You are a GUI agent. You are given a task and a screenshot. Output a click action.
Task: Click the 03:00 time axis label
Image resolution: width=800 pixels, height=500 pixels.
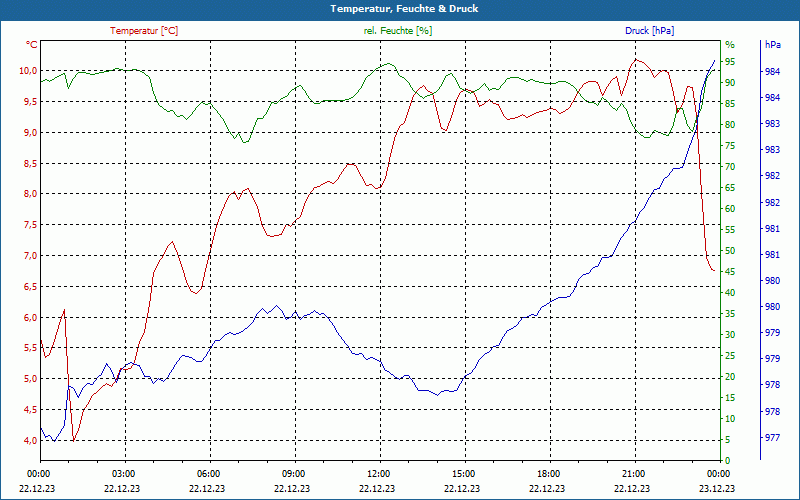click(x=122, y=473)
